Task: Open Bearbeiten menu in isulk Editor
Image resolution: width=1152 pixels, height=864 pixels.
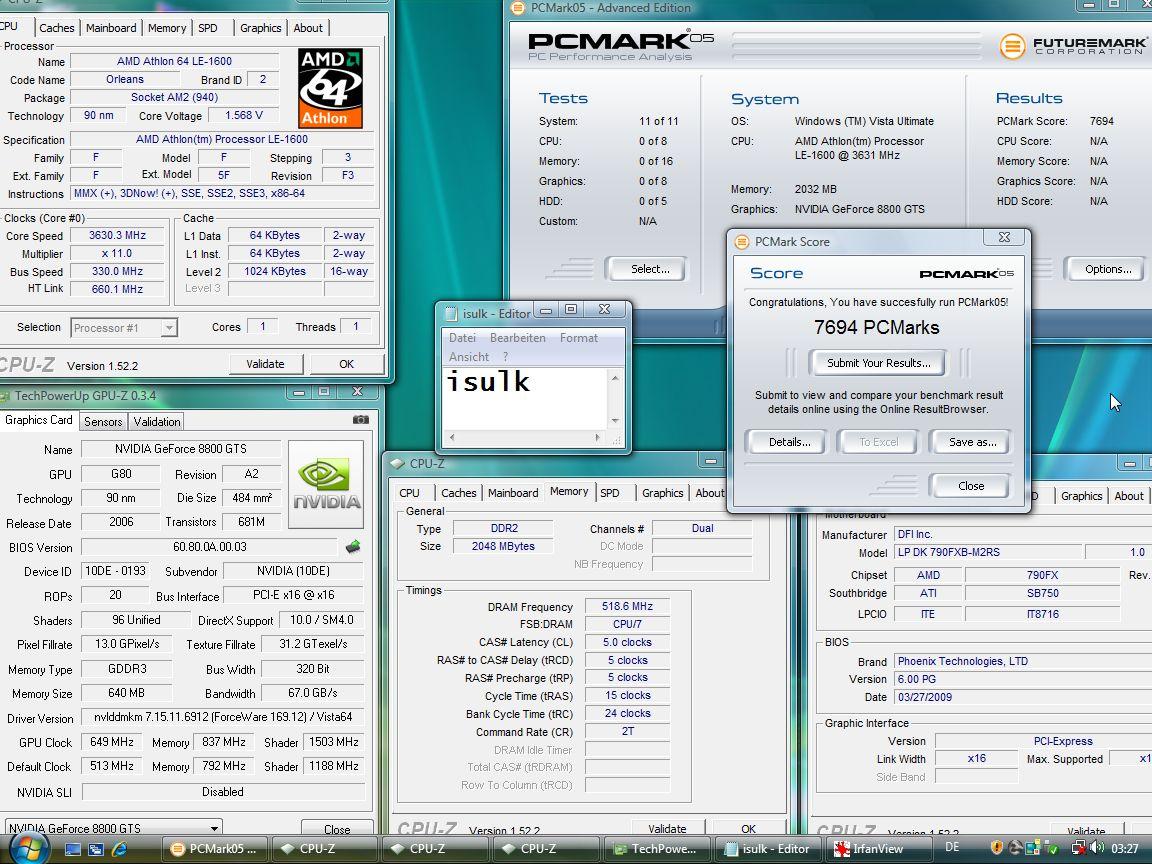Action: point(517,338)
